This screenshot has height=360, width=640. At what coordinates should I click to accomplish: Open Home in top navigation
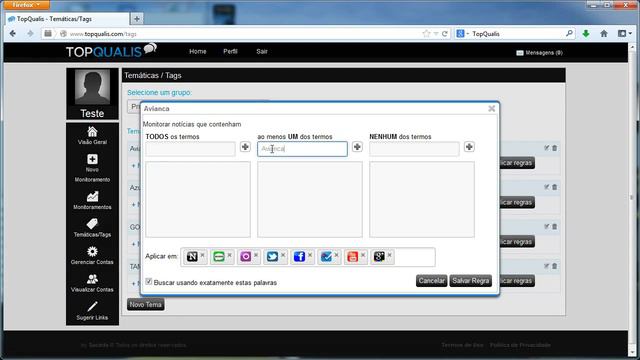198,51
